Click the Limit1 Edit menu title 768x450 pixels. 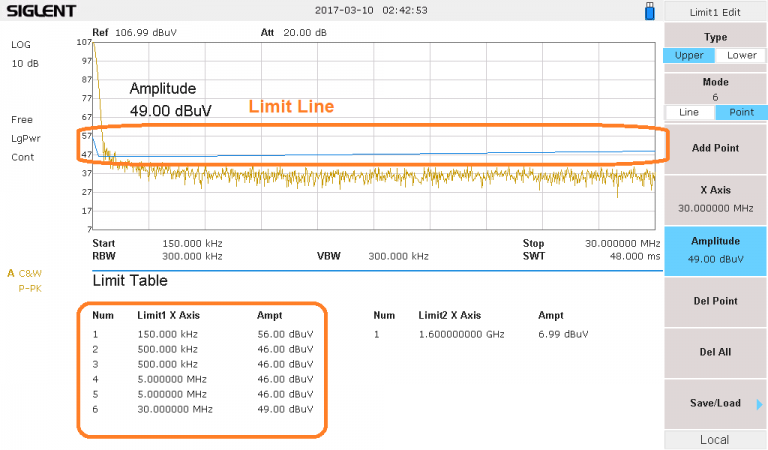(715, 11)
